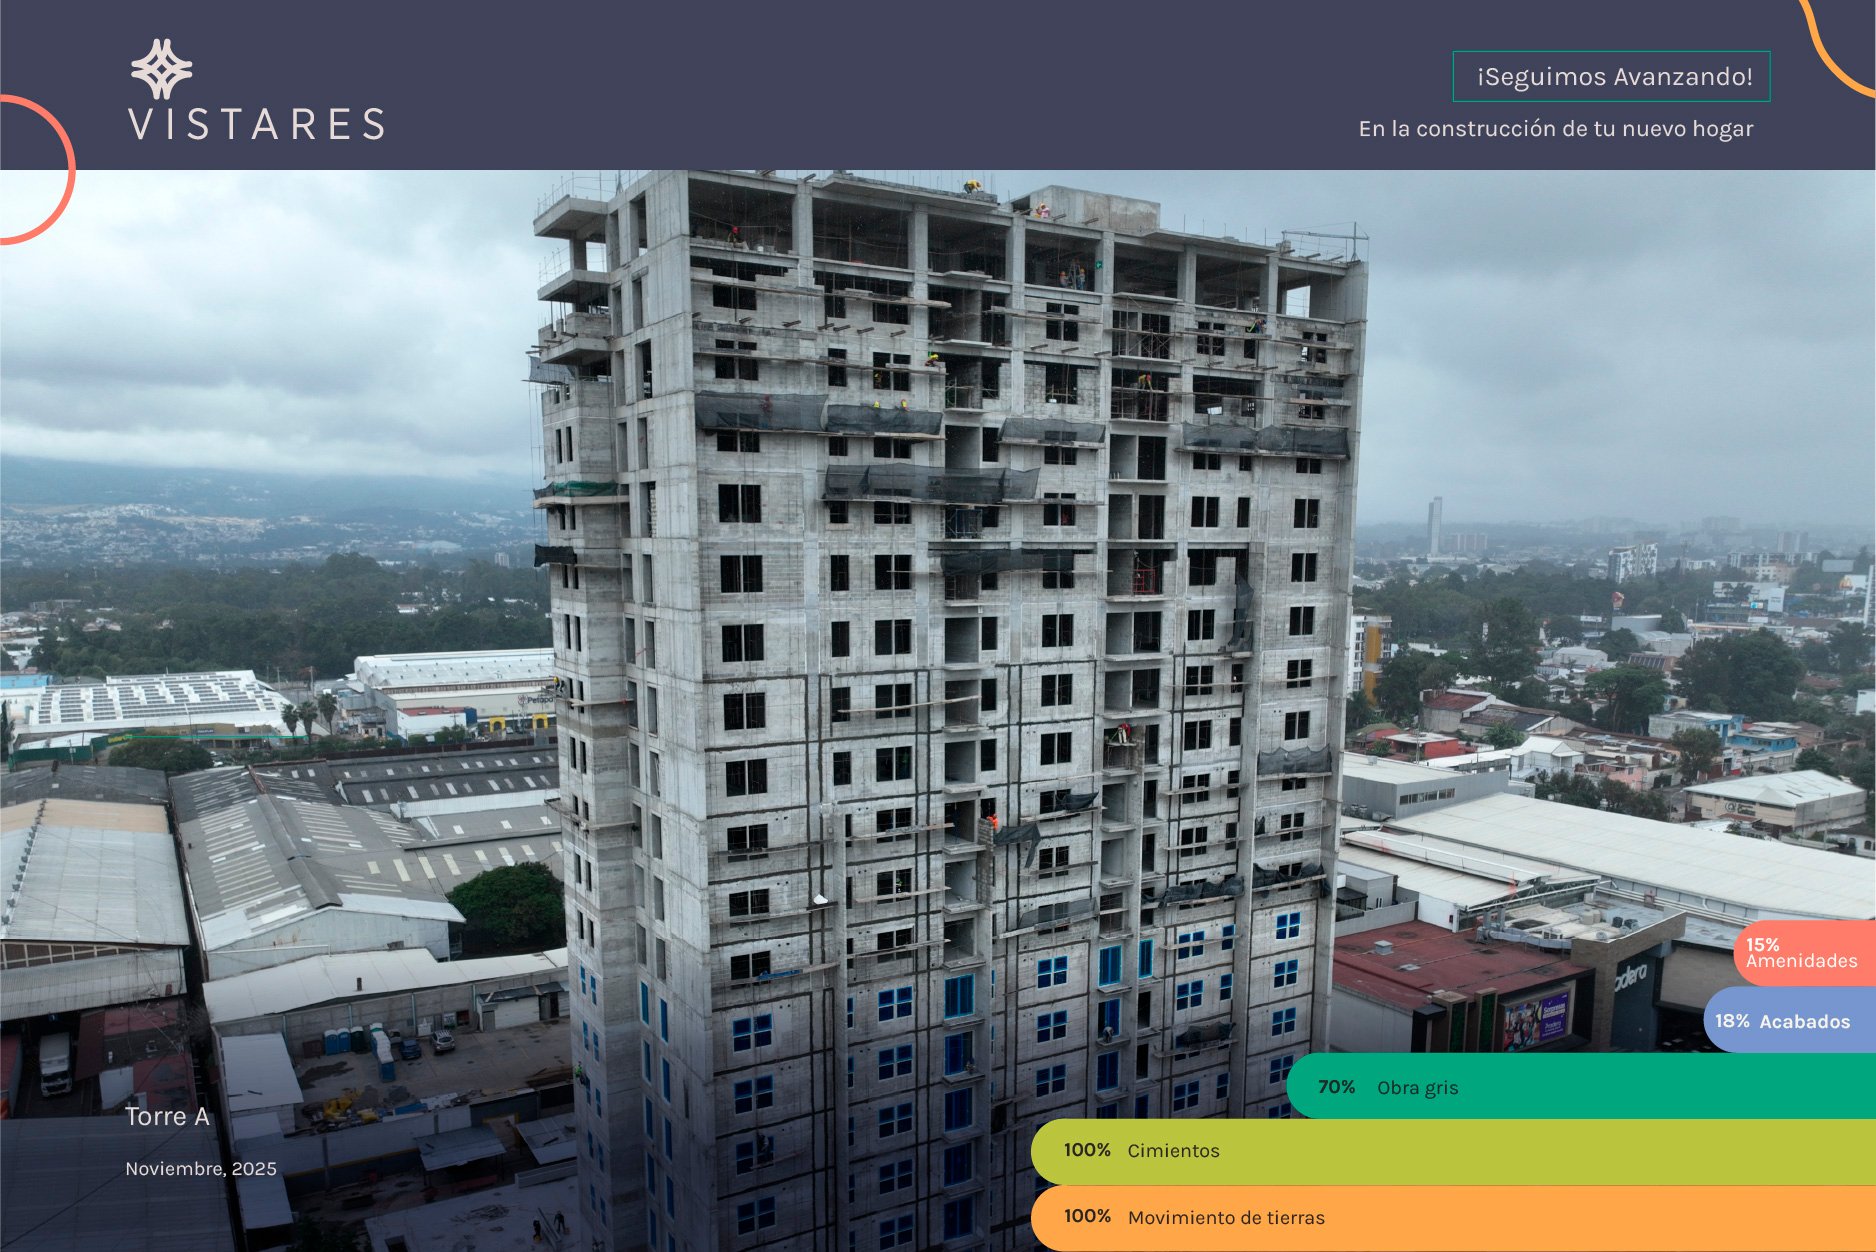Click the Movimiento de tierras label
The image size is (1876, 1252).
[1226, 1218]
